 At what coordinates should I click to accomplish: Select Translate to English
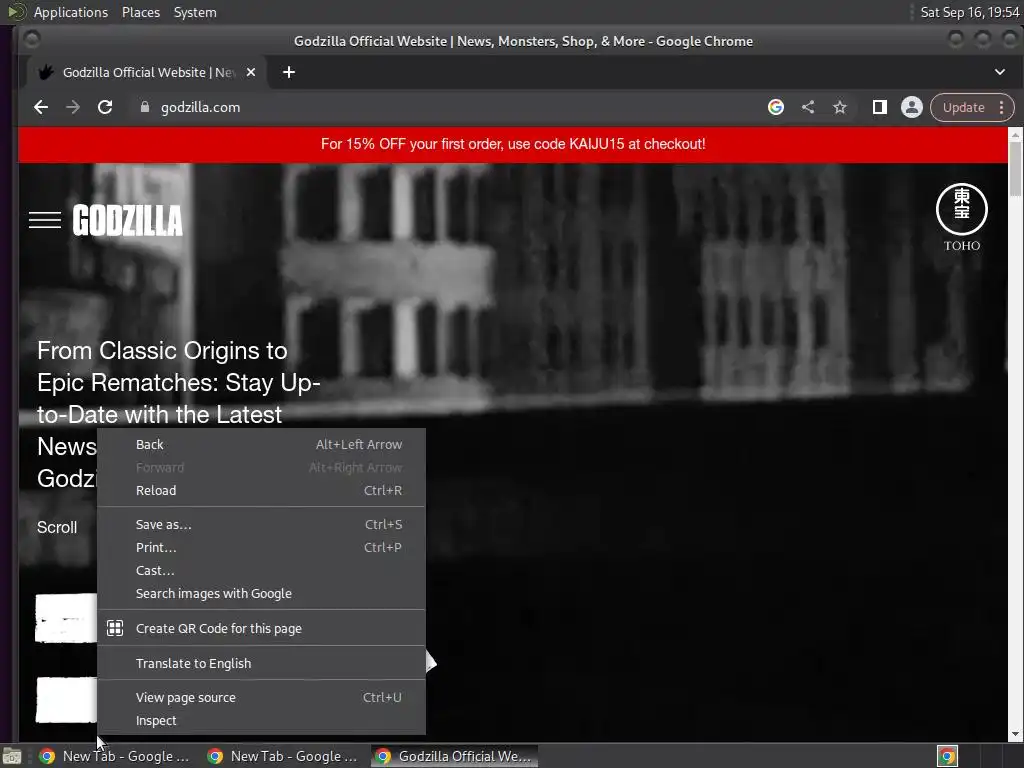coord(261,663)
